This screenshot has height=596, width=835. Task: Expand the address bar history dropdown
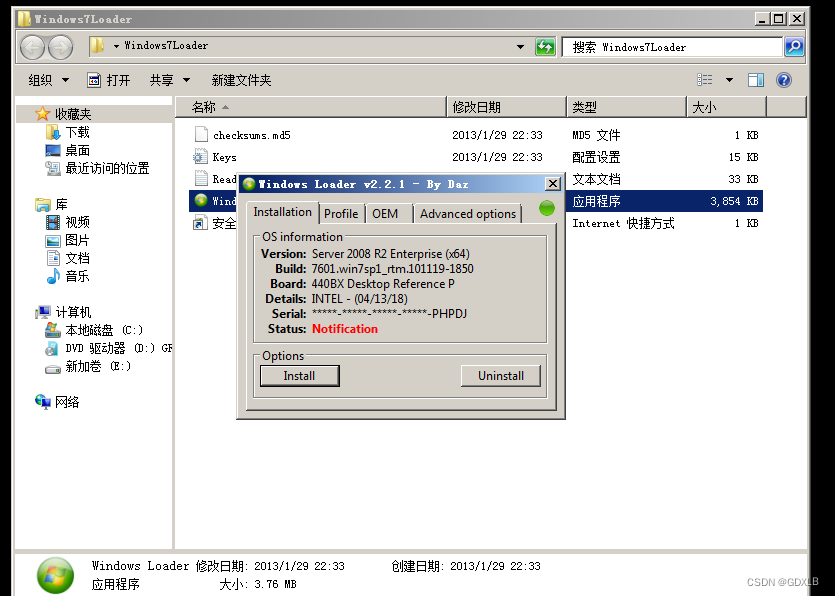520,47
